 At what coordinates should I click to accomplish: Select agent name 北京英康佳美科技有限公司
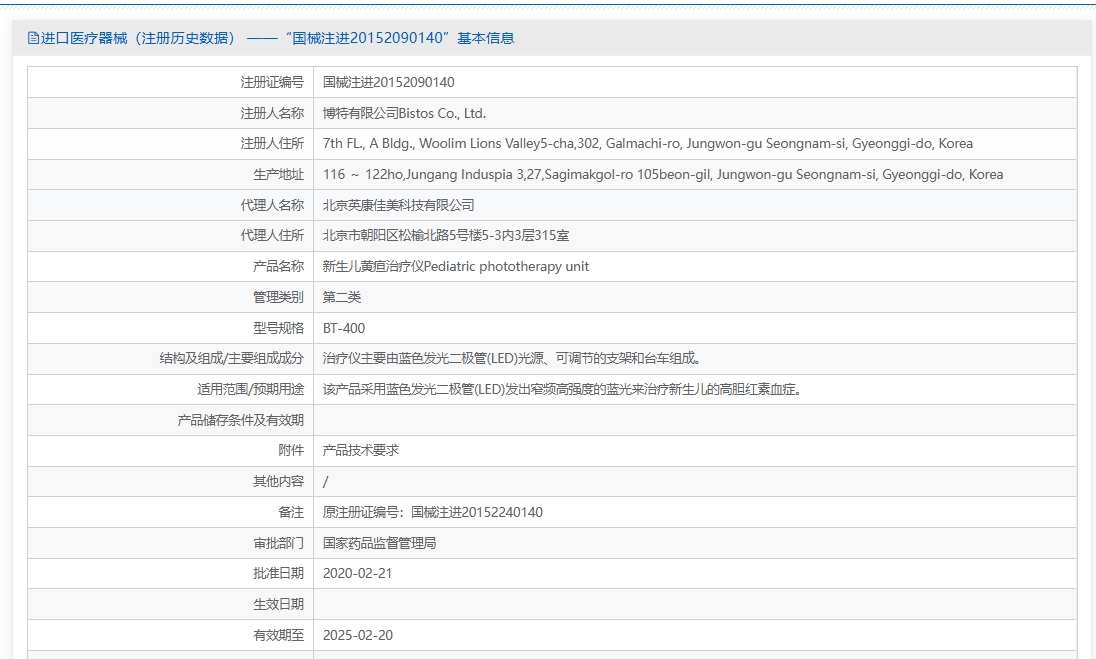coord(398,205)
